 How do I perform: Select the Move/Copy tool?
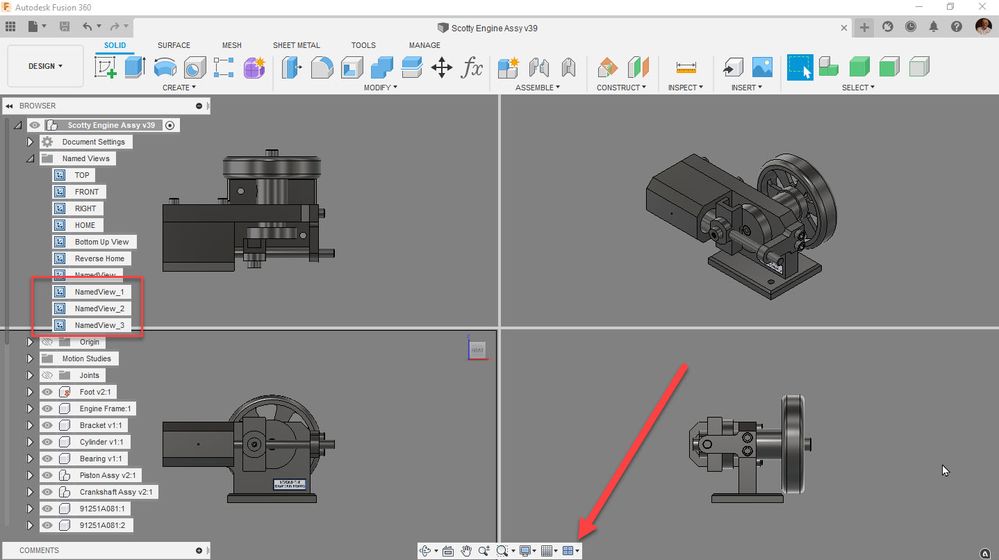[x=441, y=67]
